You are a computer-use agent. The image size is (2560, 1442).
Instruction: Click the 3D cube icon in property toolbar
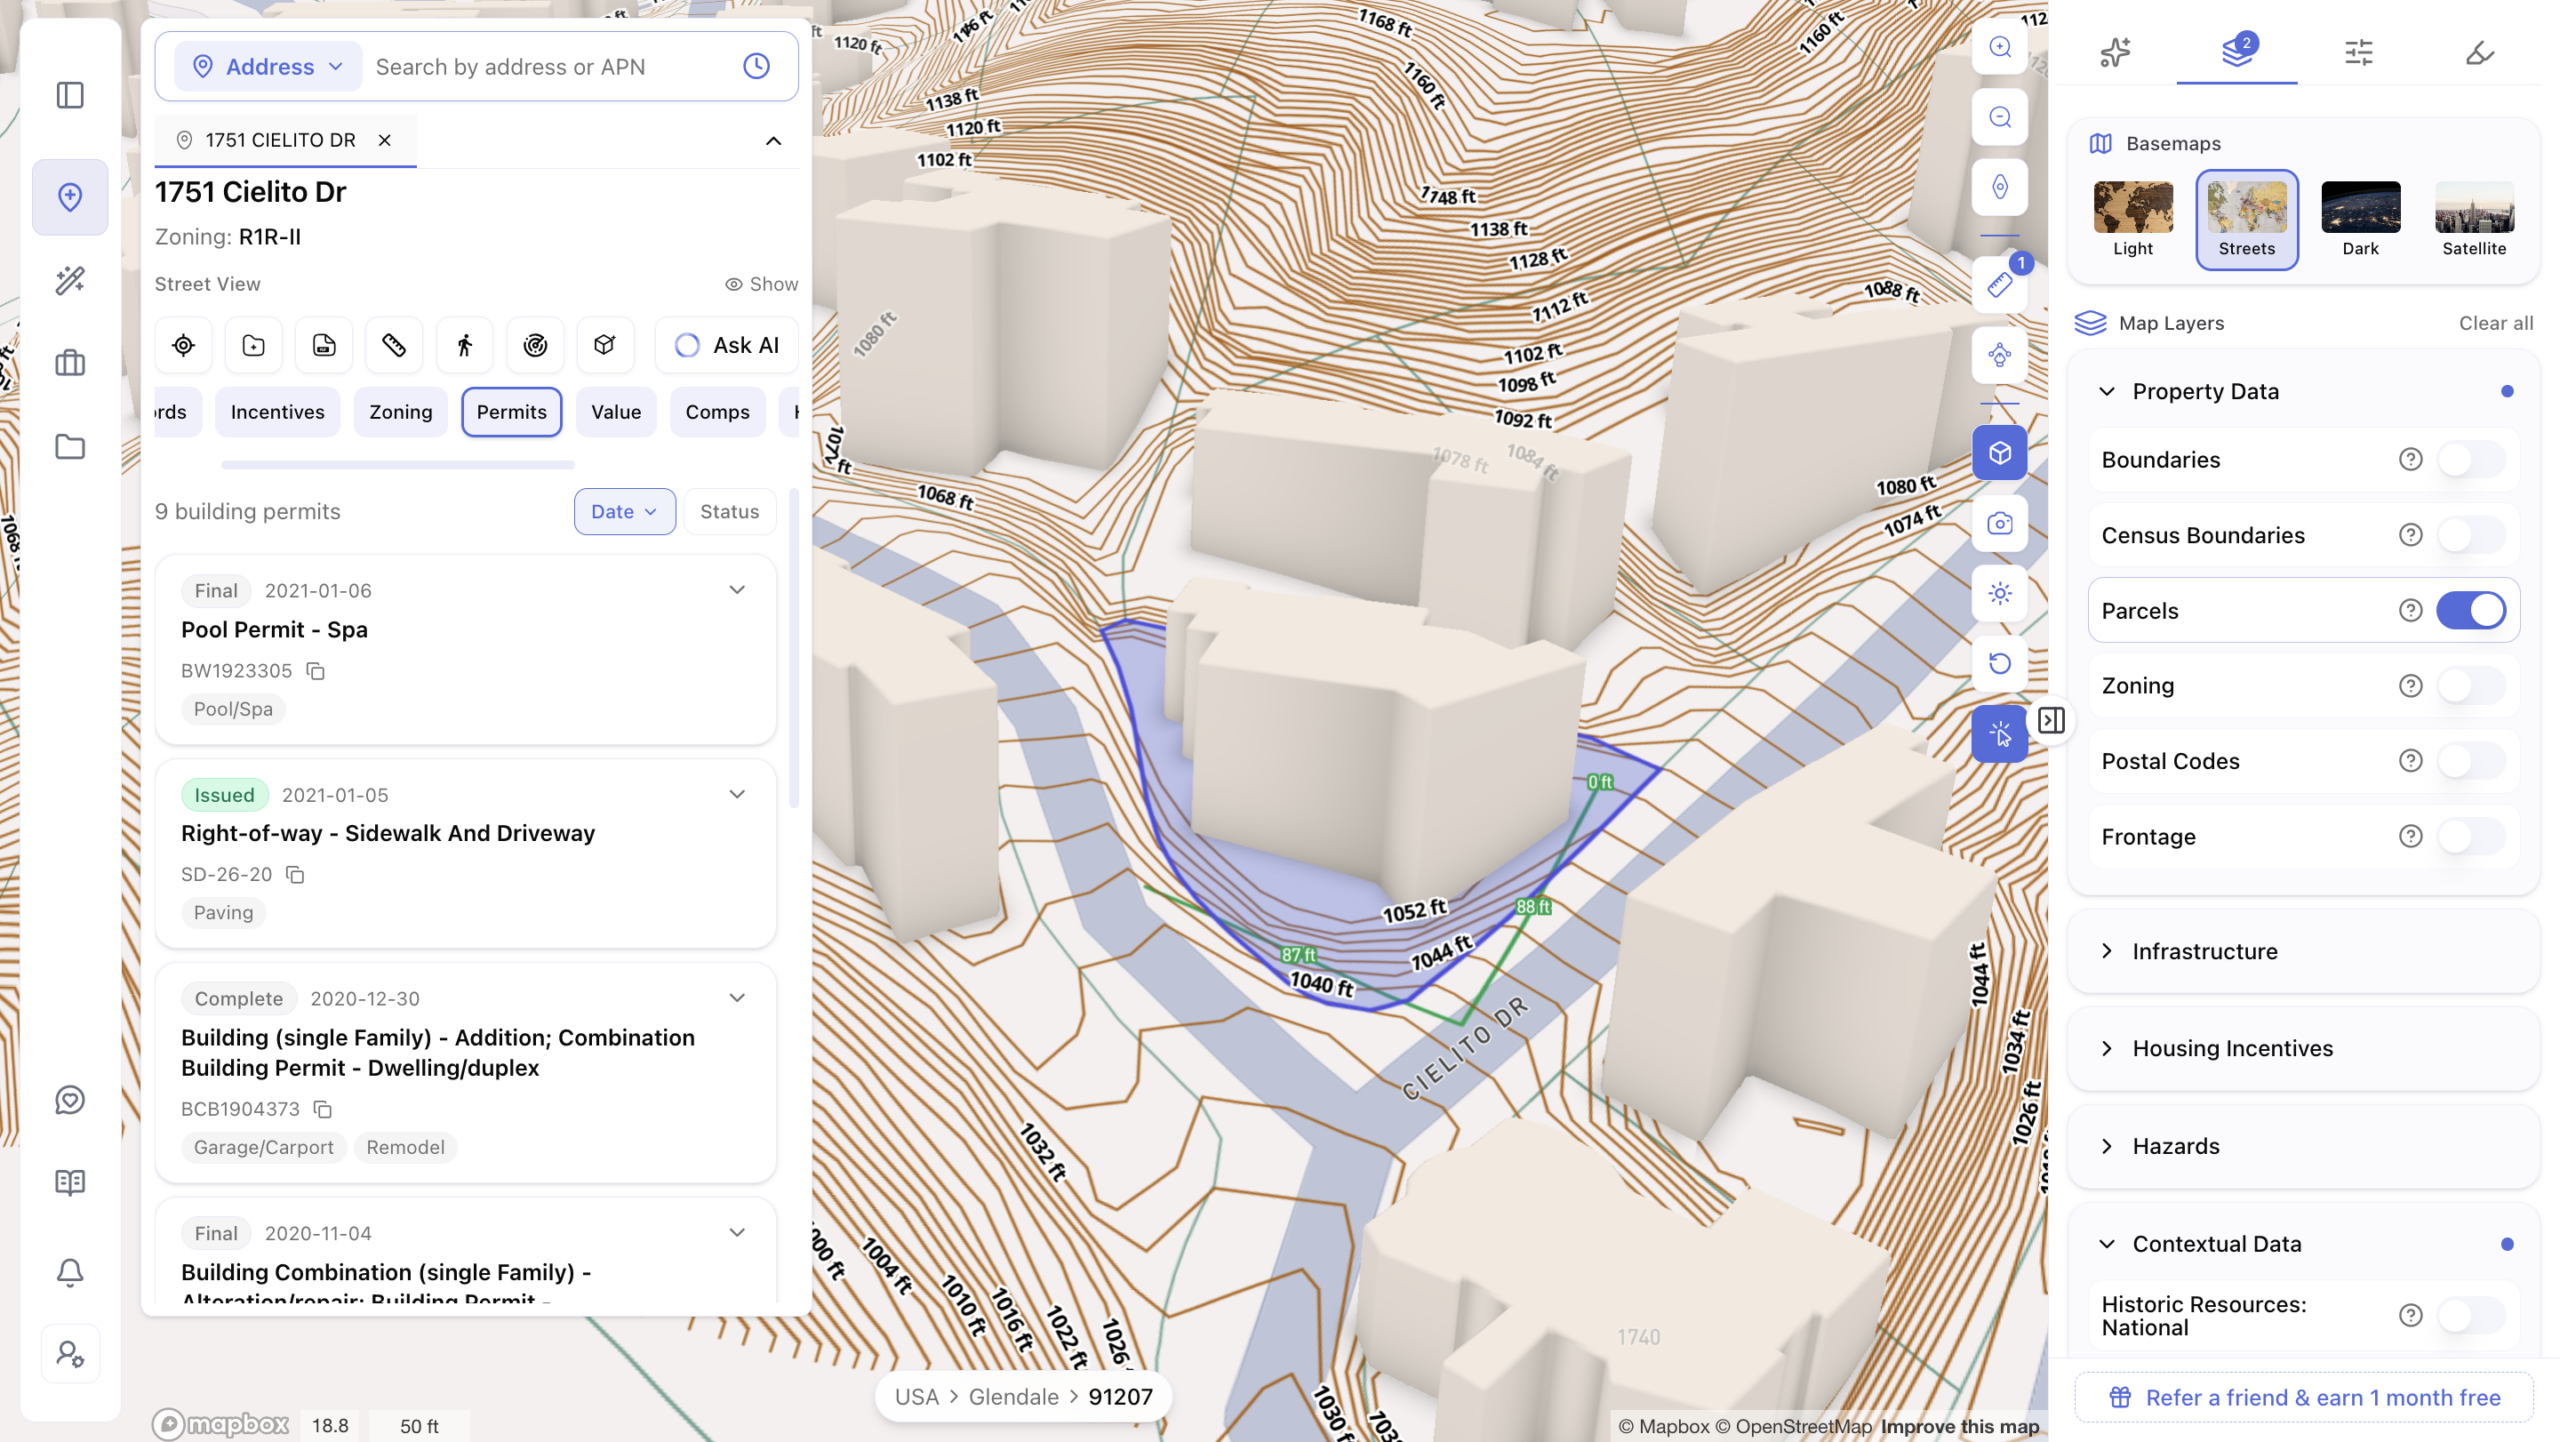[604, 345]
